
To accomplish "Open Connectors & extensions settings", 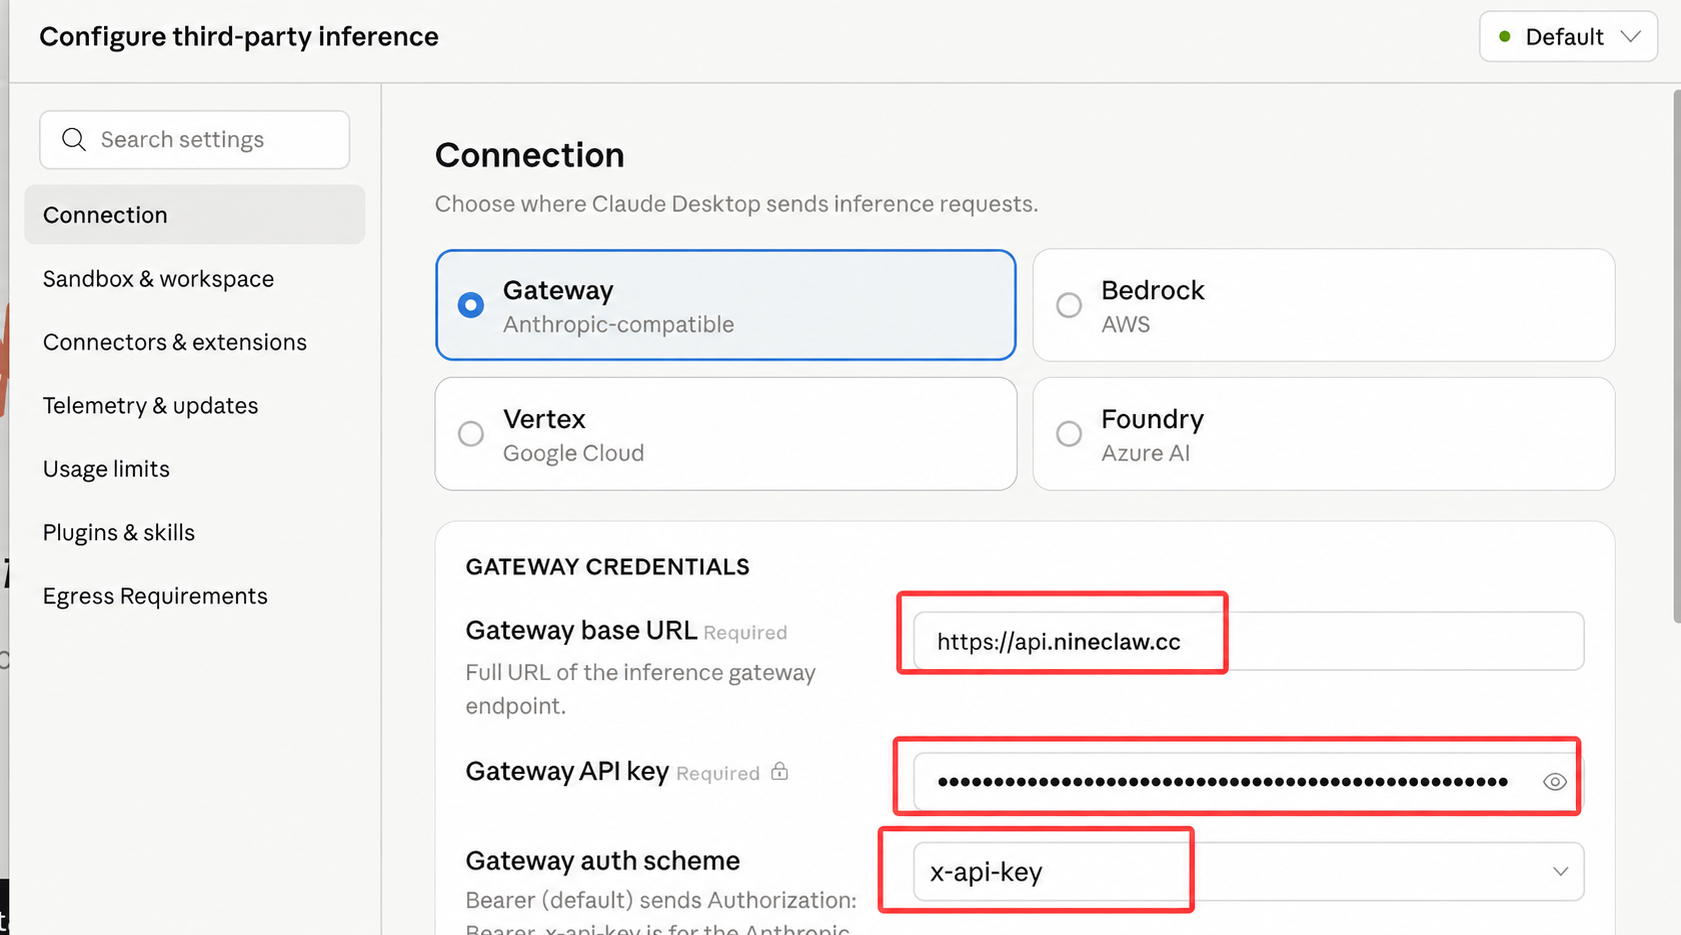I will 175,342.
